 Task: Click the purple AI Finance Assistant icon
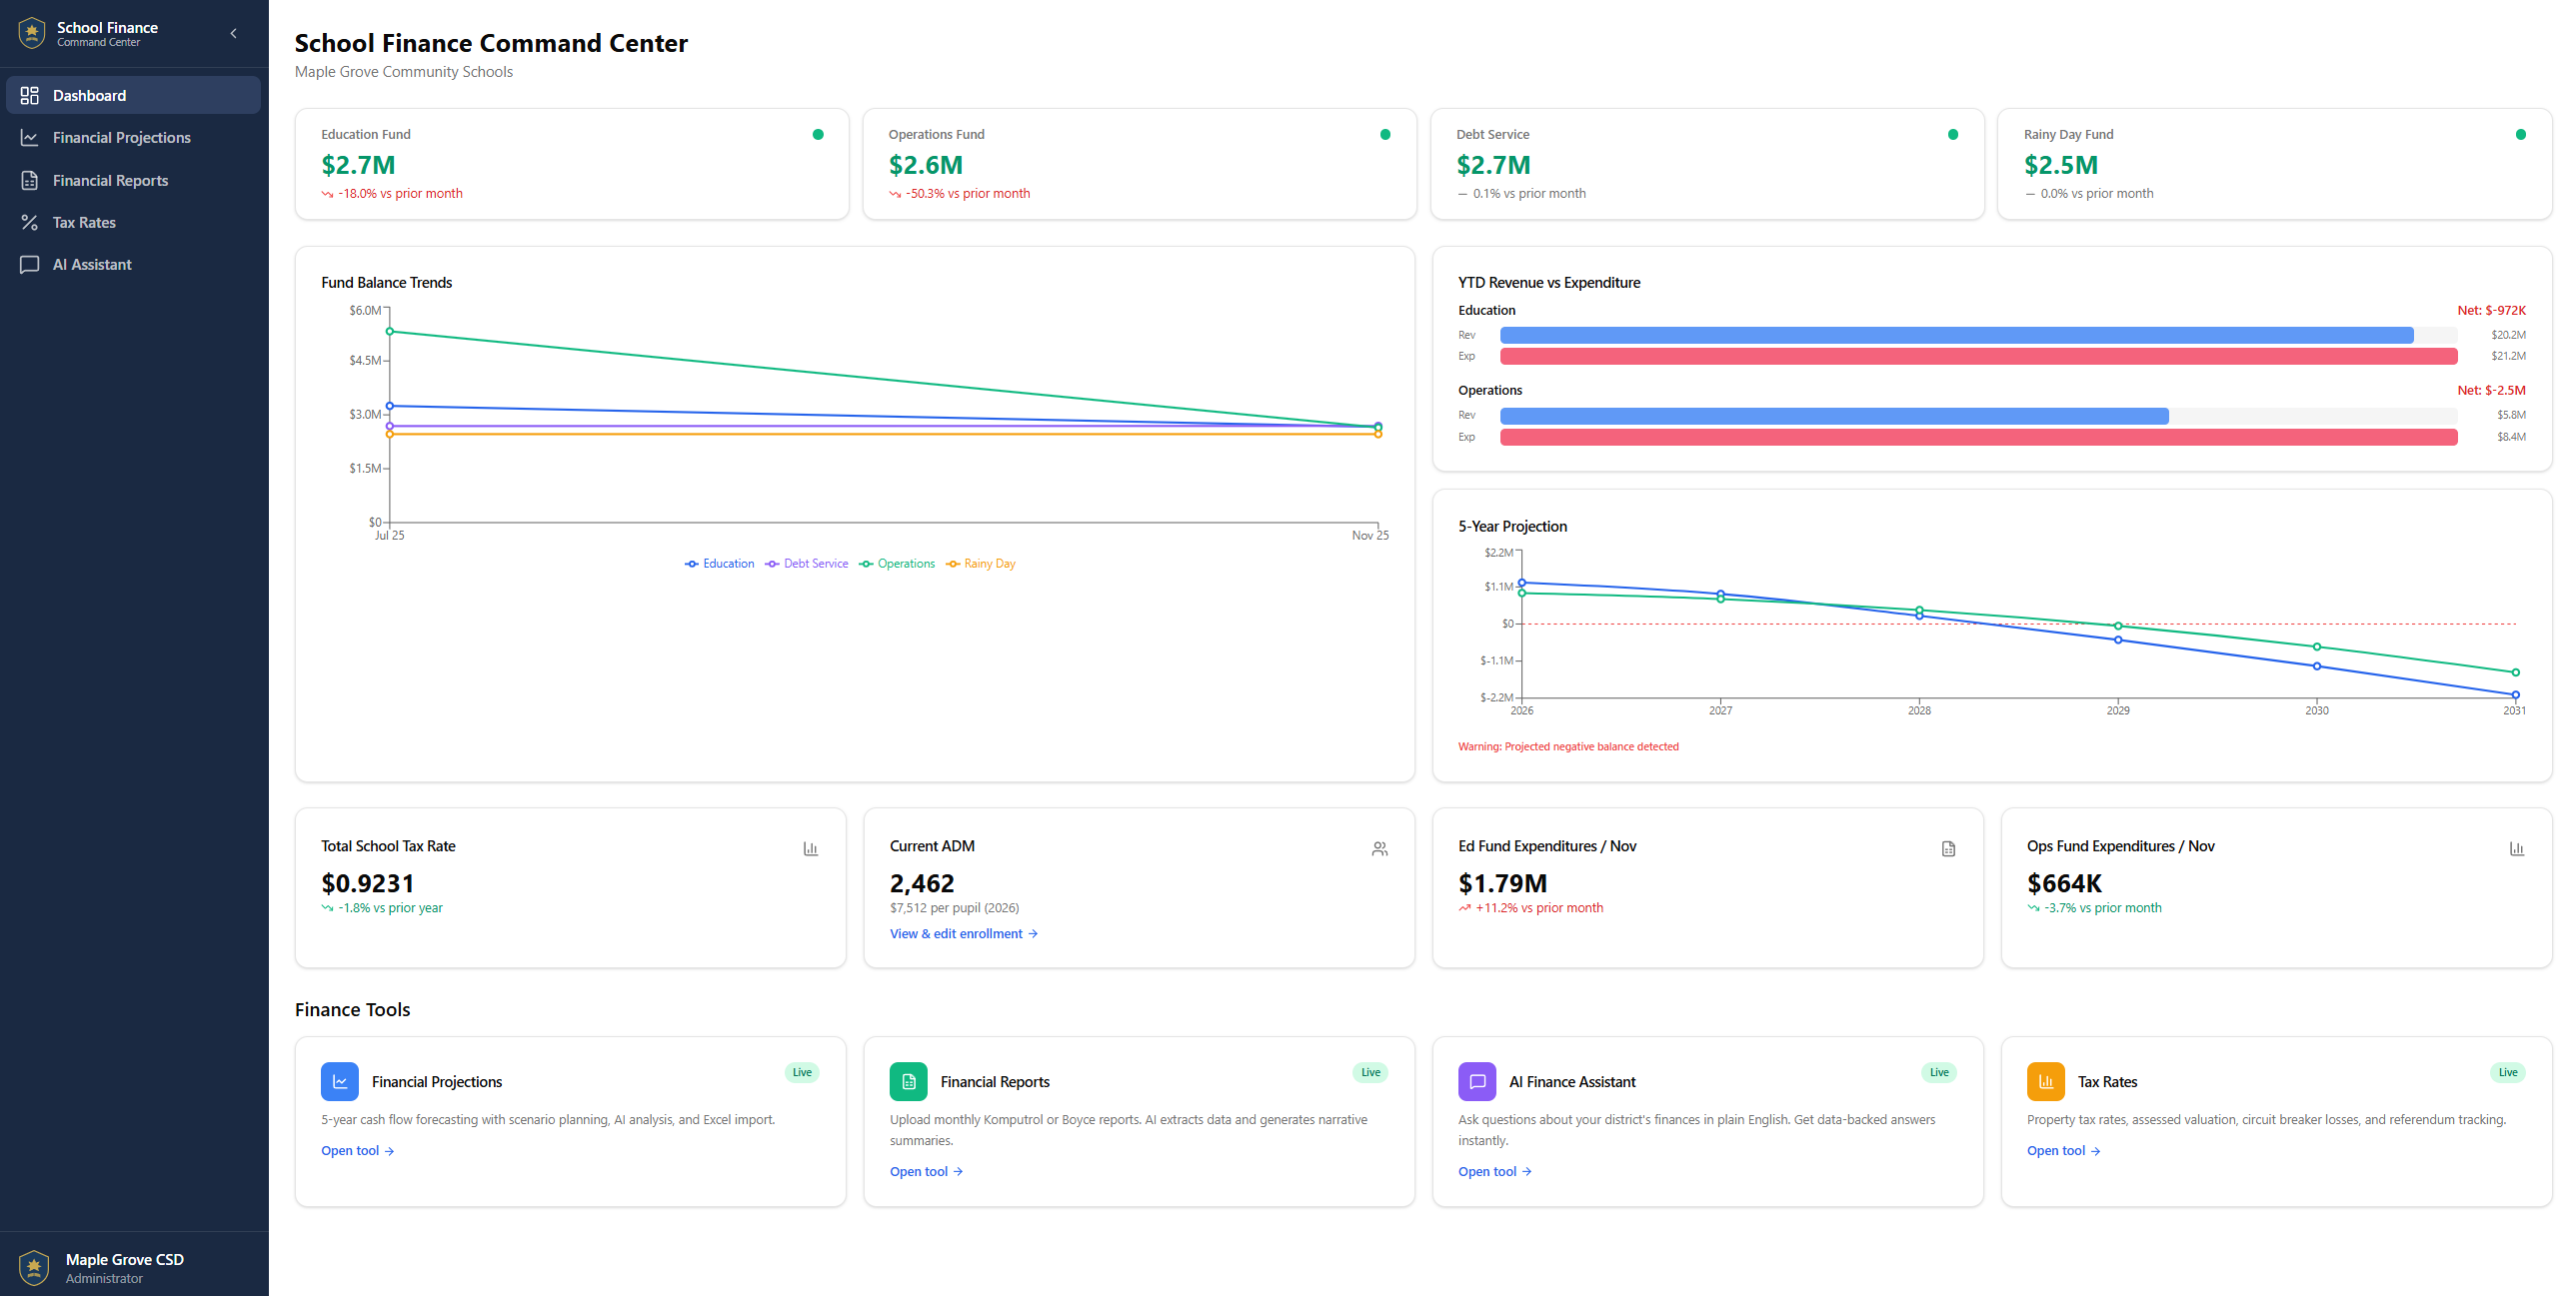(x=1476, y=1081)
